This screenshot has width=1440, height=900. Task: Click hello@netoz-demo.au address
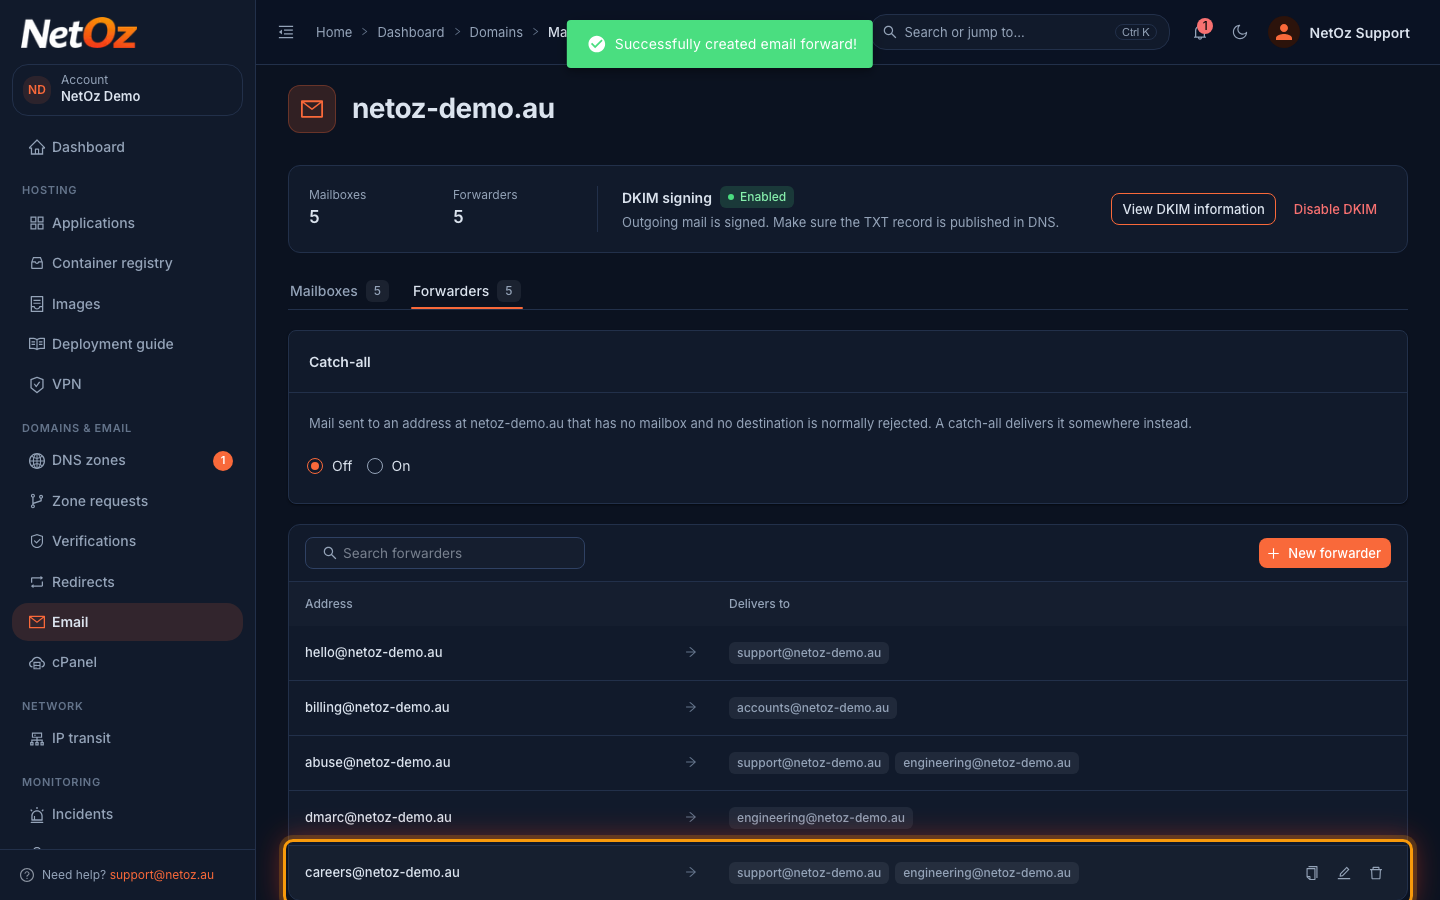click(x=374, y=652)
